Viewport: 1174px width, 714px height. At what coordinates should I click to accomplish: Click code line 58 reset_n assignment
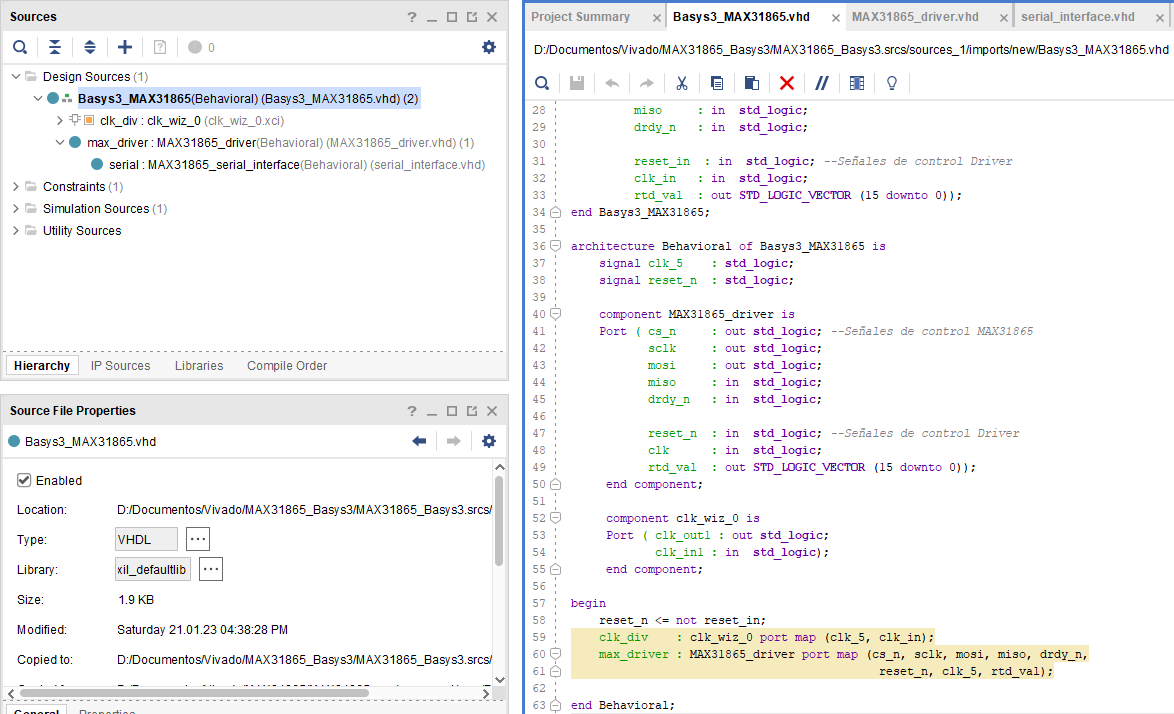pyautogui.click(x=682, y=620)
